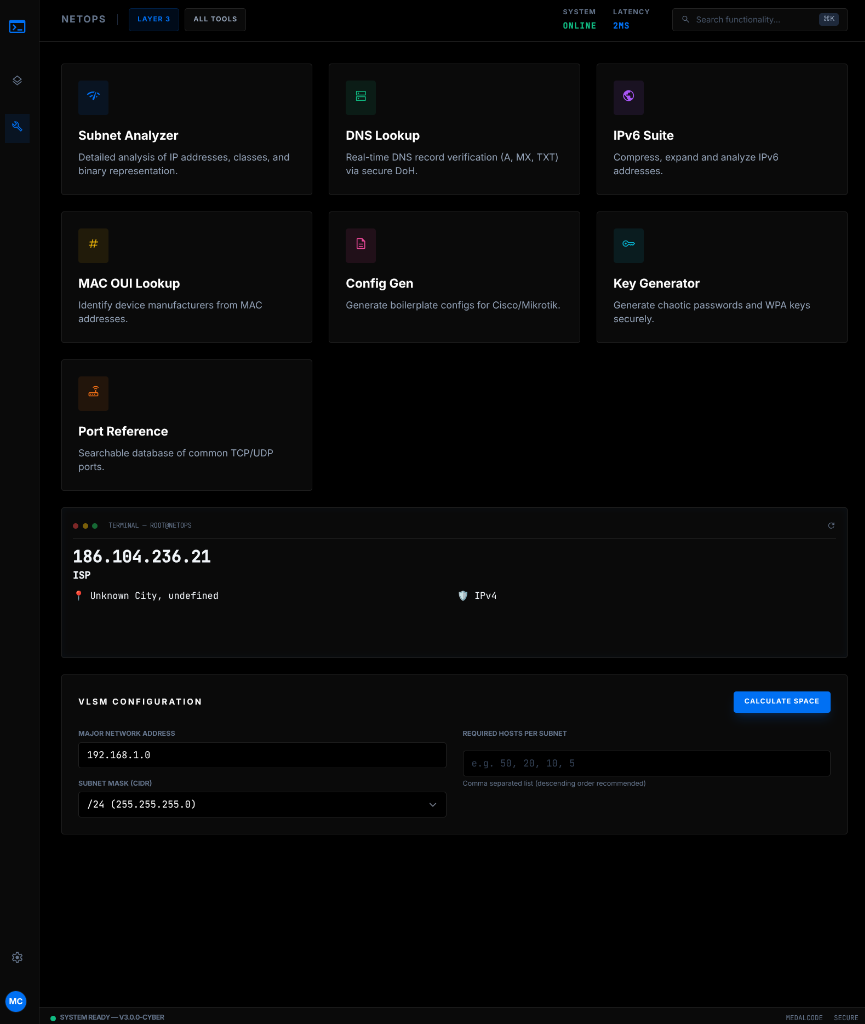The height and width of the screenshot is (1024, 865).
Task: Click the settings gear at sidebar bottom
Action: (x=17, y=957)
